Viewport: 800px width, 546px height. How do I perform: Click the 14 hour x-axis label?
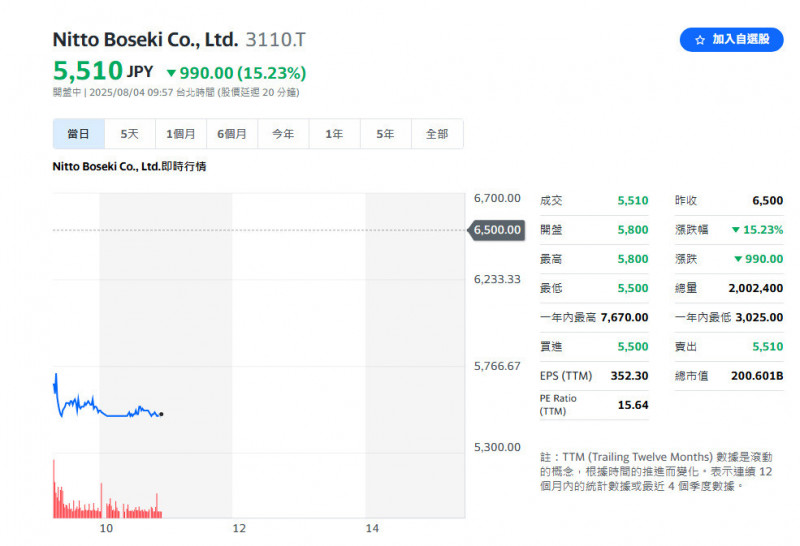pyautogui.click(x=372, y=529)
